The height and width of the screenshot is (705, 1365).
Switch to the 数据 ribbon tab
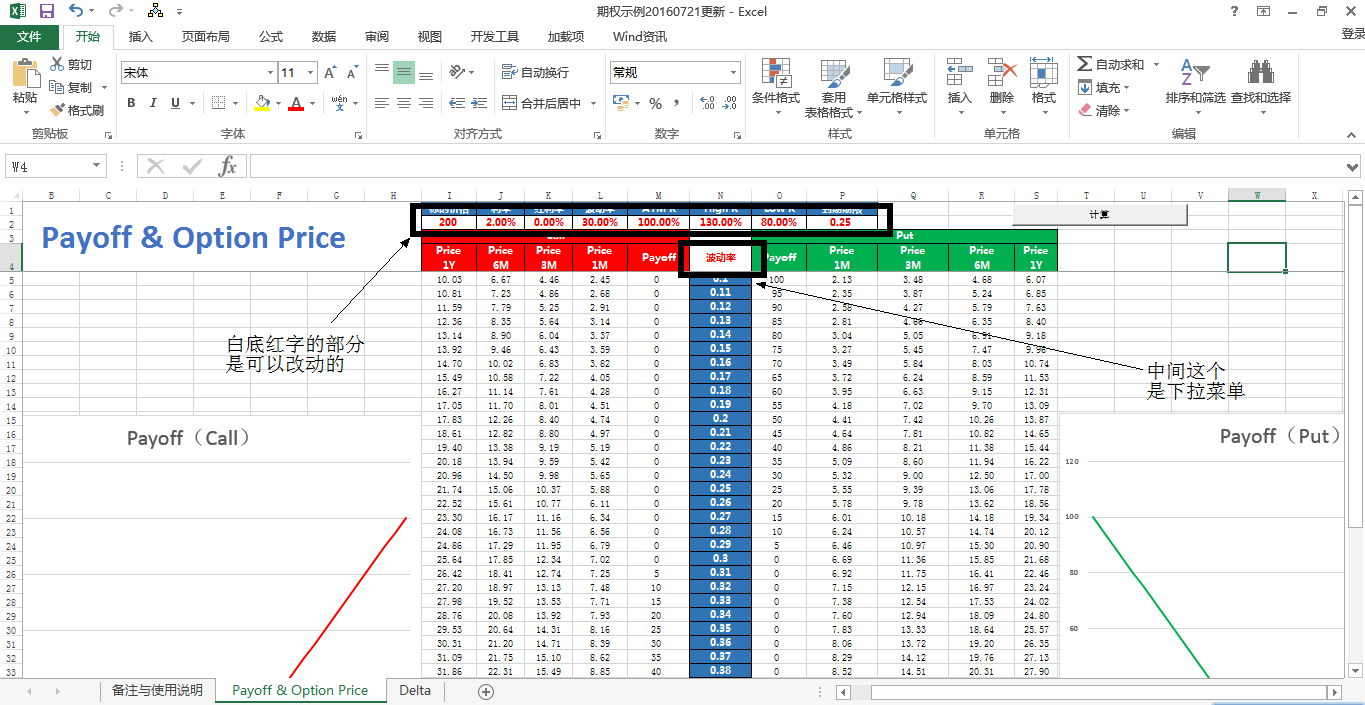324,37
